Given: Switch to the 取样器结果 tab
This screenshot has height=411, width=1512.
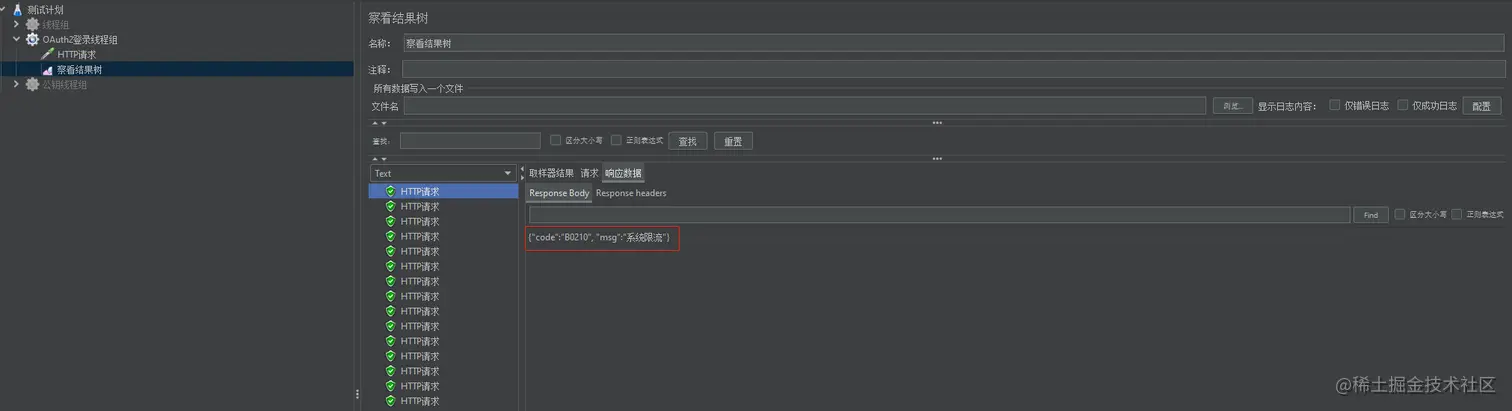Looking at the screenshot, I should (x=551, y=173).
